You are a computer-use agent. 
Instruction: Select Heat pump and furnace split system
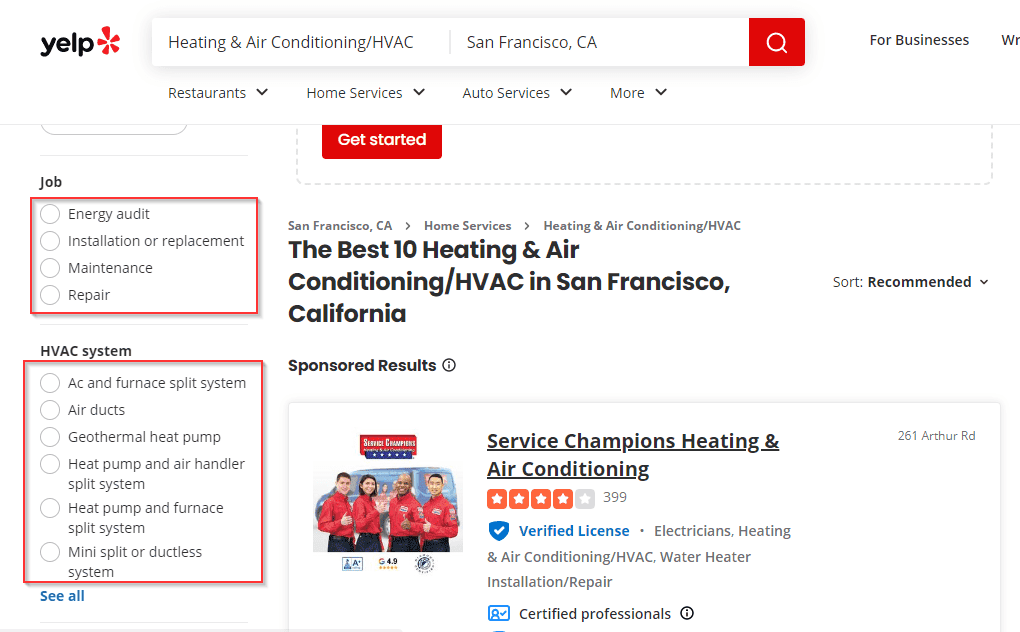(x=50, y=508)
